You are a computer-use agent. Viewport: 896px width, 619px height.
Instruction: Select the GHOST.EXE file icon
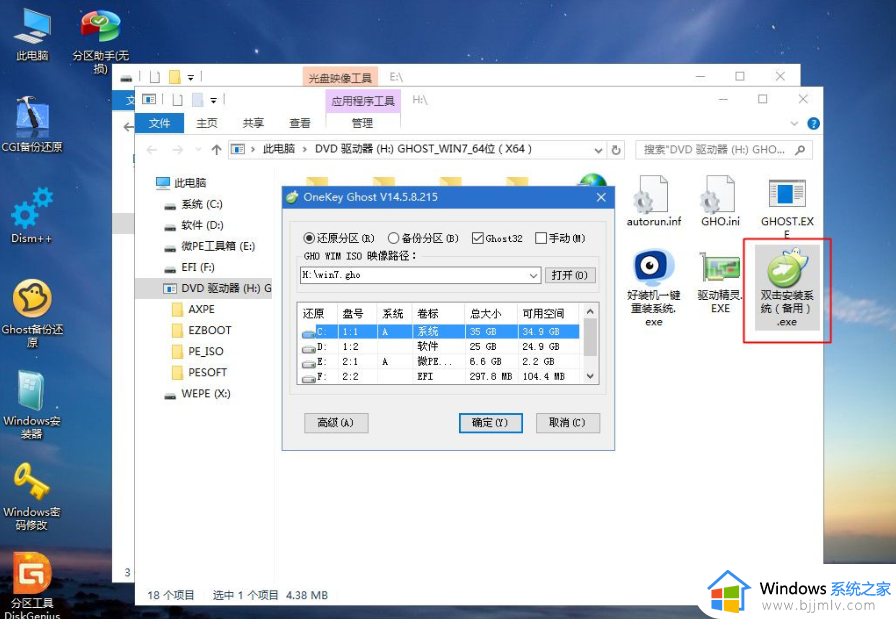point(787,207)
